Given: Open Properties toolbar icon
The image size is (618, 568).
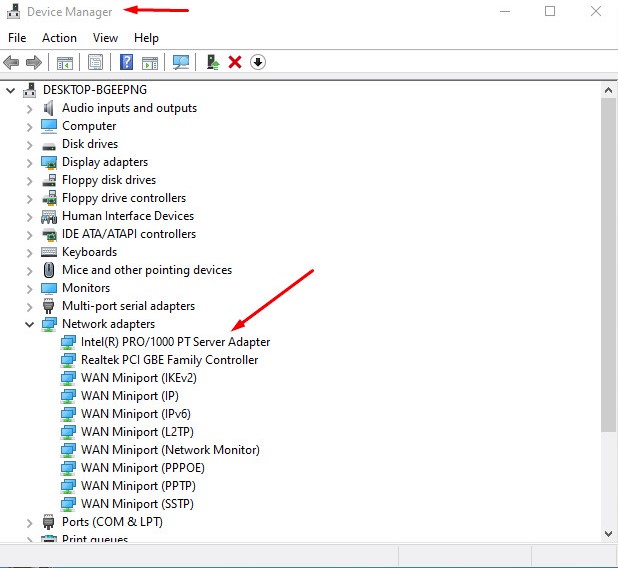Looking at the screenshot, I should pyautogui.click(x=95, y=62).
